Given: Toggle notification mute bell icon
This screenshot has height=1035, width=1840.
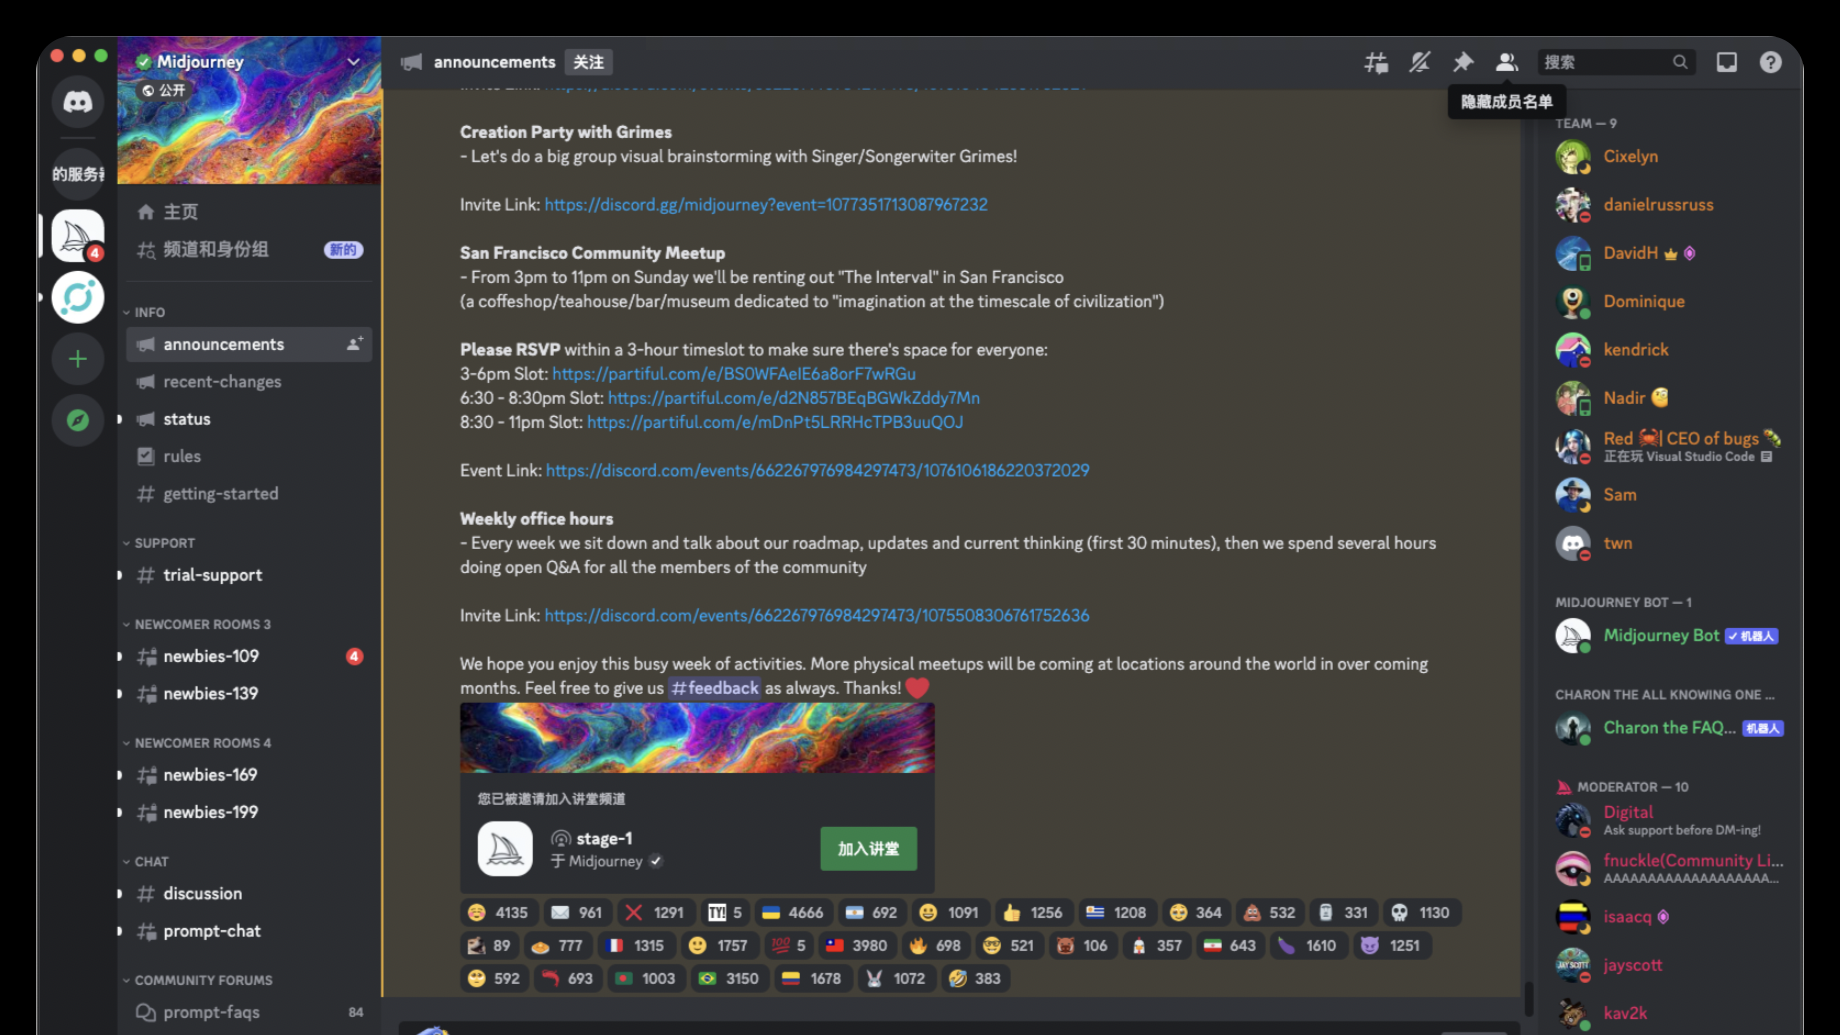Looking at the screenshot, I should [x=1420, y=62].
